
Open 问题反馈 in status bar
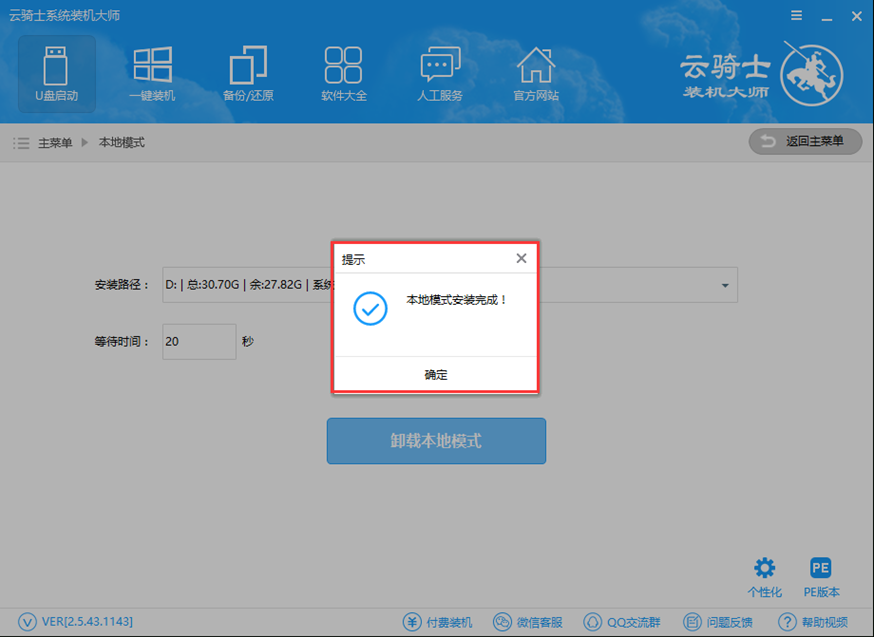(x=717, y=622)
